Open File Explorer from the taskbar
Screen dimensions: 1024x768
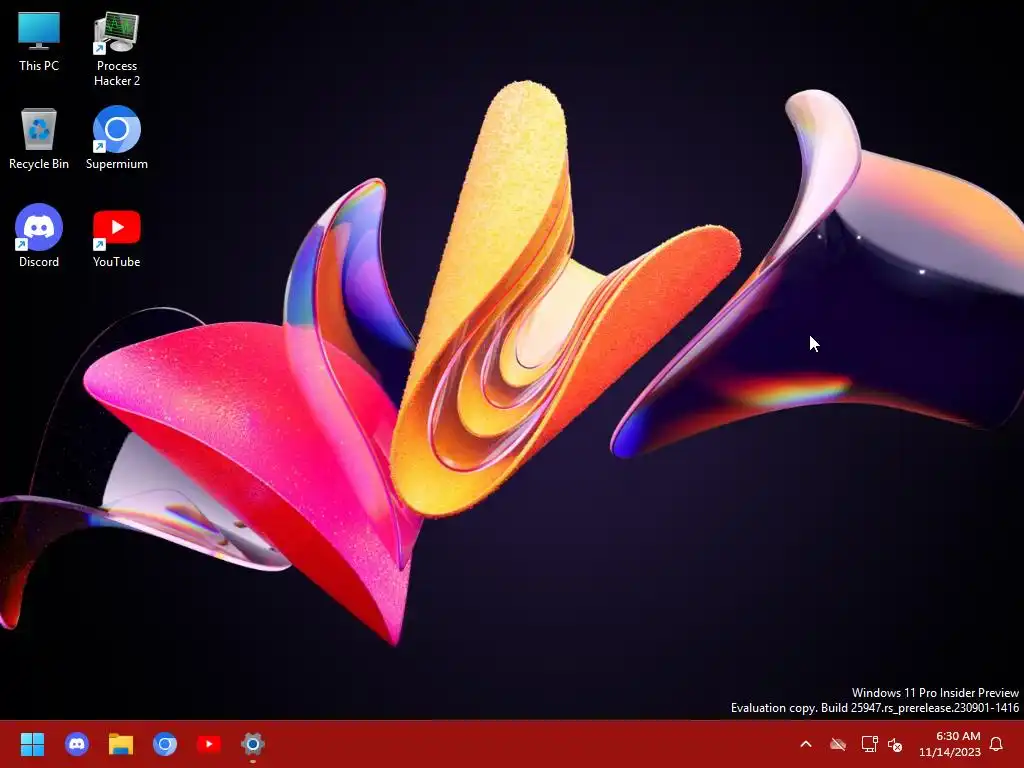pos(121,744)
